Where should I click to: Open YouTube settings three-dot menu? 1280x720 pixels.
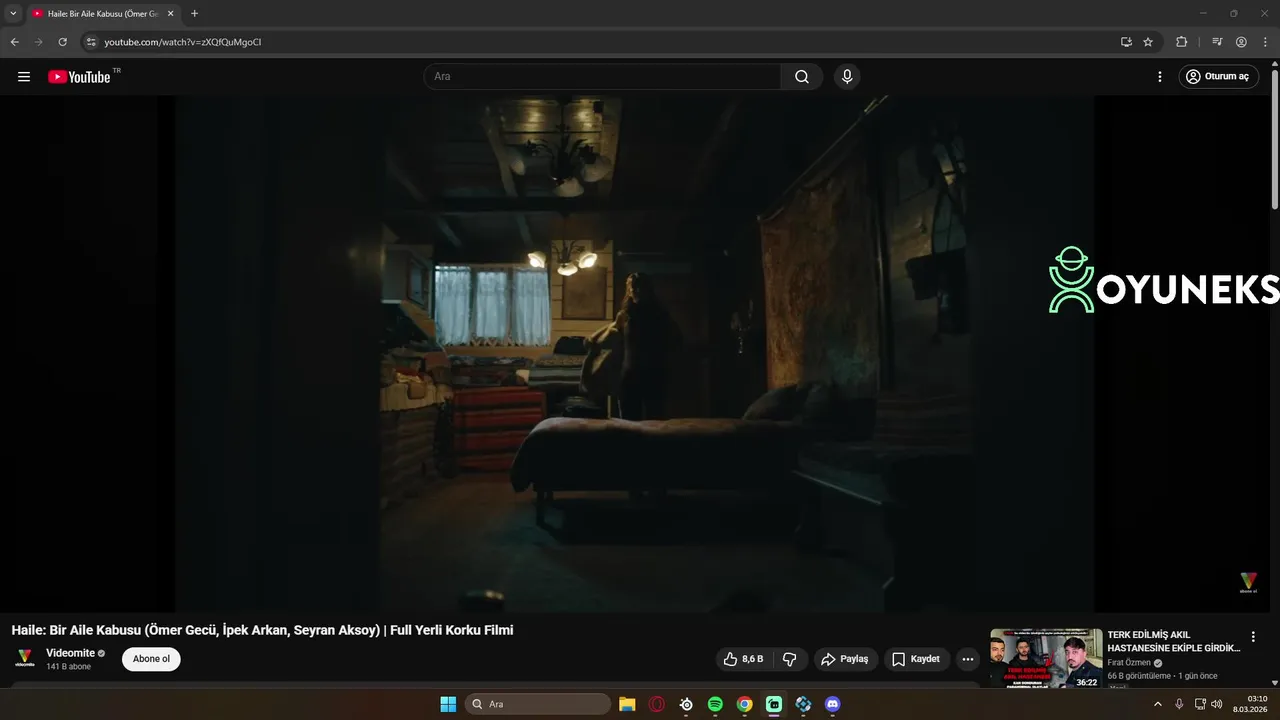point(1160,76)
